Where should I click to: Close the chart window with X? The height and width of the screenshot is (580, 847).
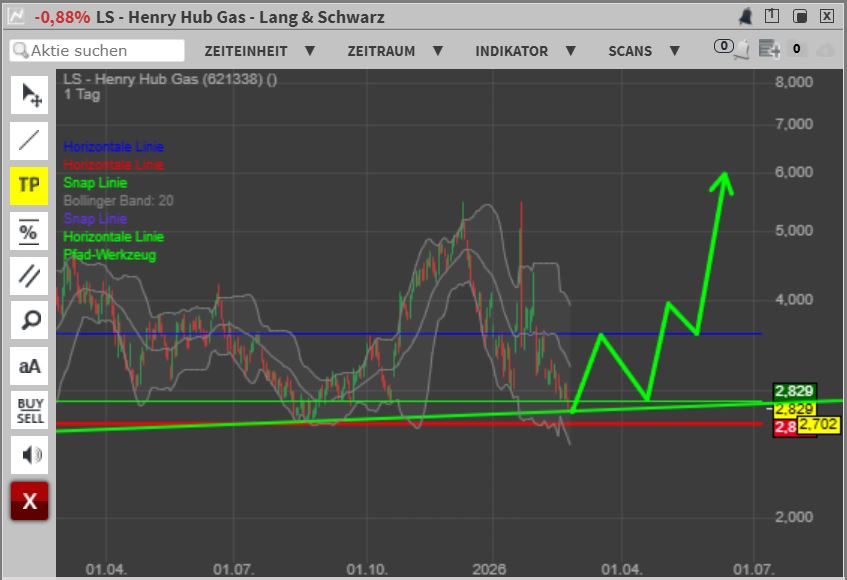point(826,16)
